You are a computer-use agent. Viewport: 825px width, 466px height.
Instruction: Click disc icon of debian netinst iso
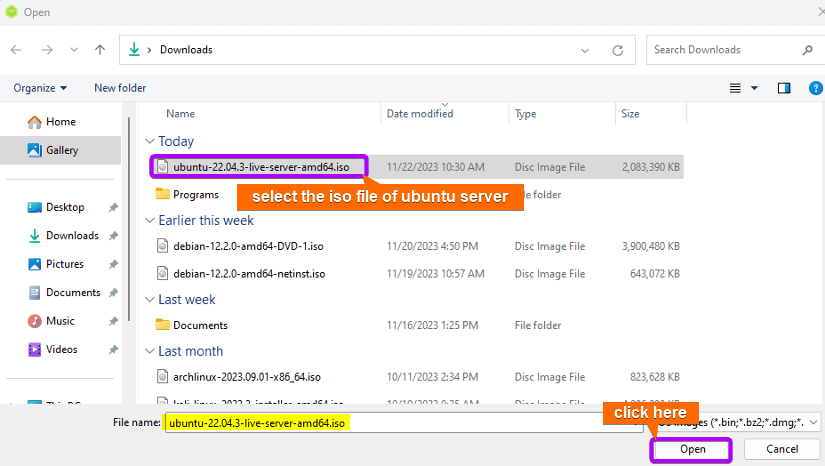163,273
